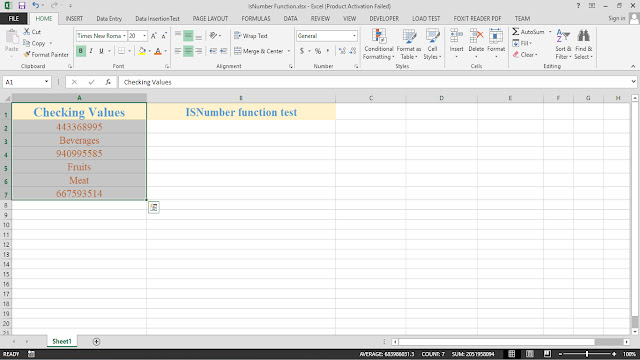
Task: Click Merge & Center button
Action: [259, 51]
